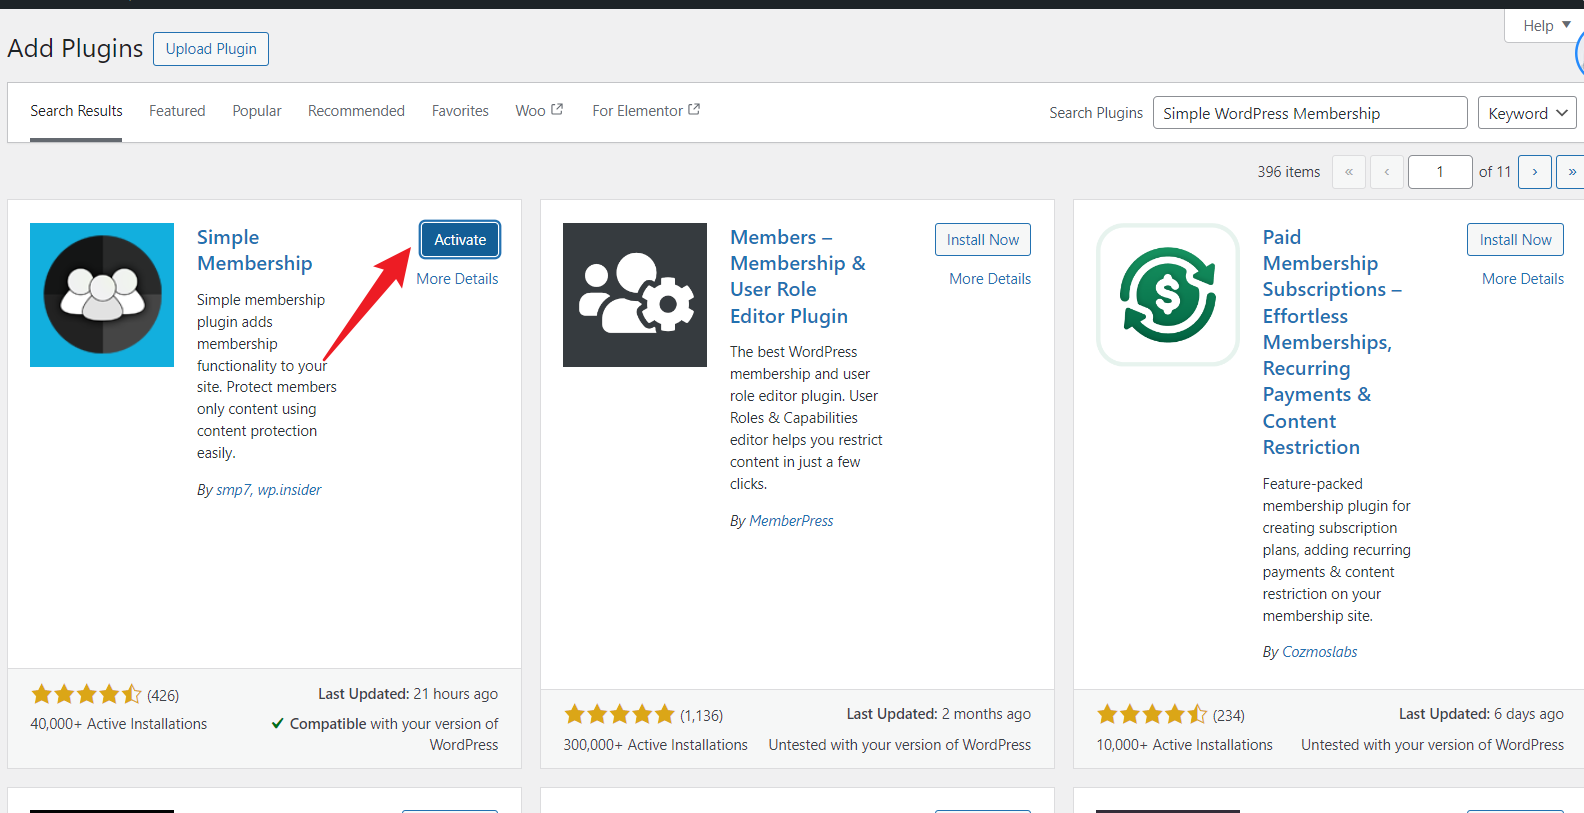
Task: Open More Details for Members plugin
Action: [x=990, y=279]
